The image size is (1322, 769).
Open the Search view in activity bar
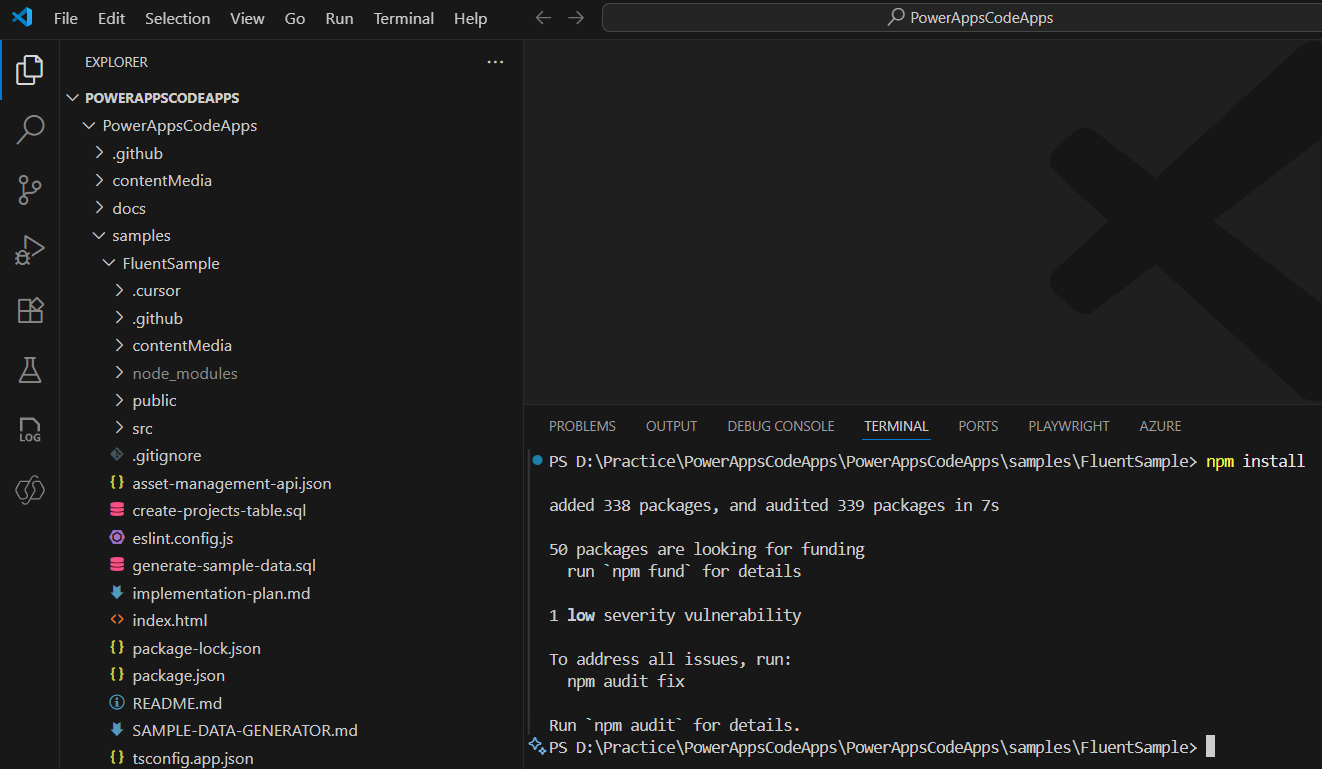coord(30,129)
